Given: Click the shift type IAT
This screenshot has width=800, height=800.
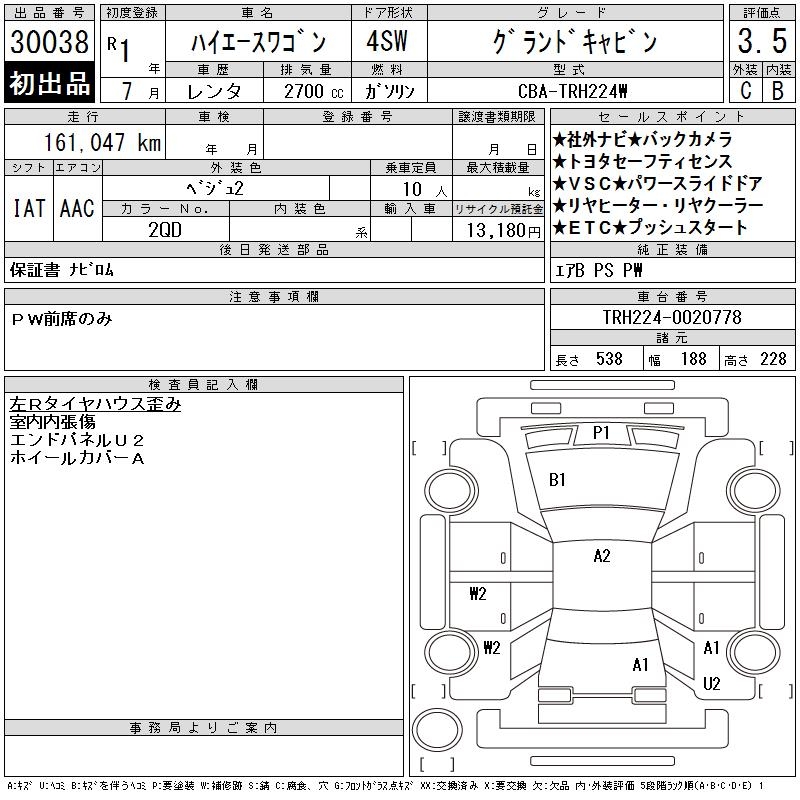Looking at the screenshot, I should (x=29, y=208).
